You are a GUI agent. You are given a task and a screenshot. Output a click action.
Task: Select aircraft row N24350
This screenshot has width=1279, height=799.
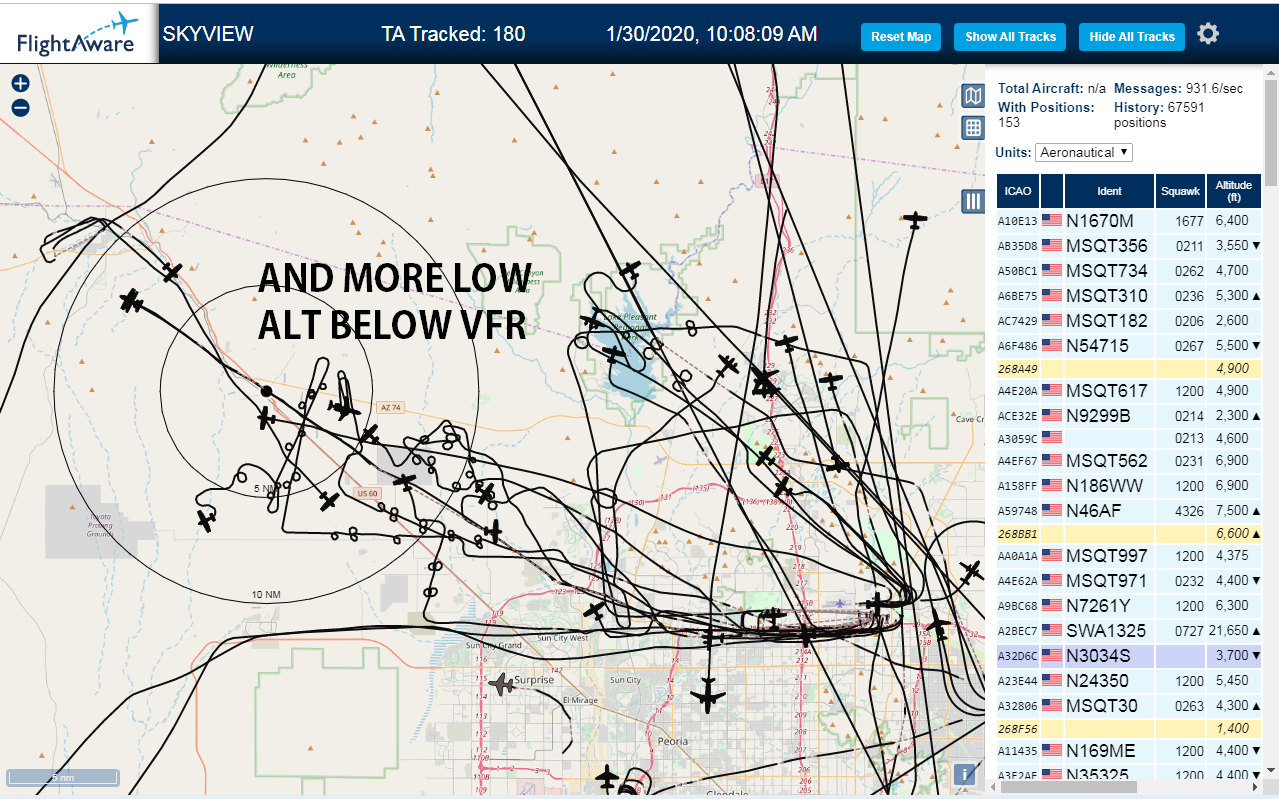1129,681
